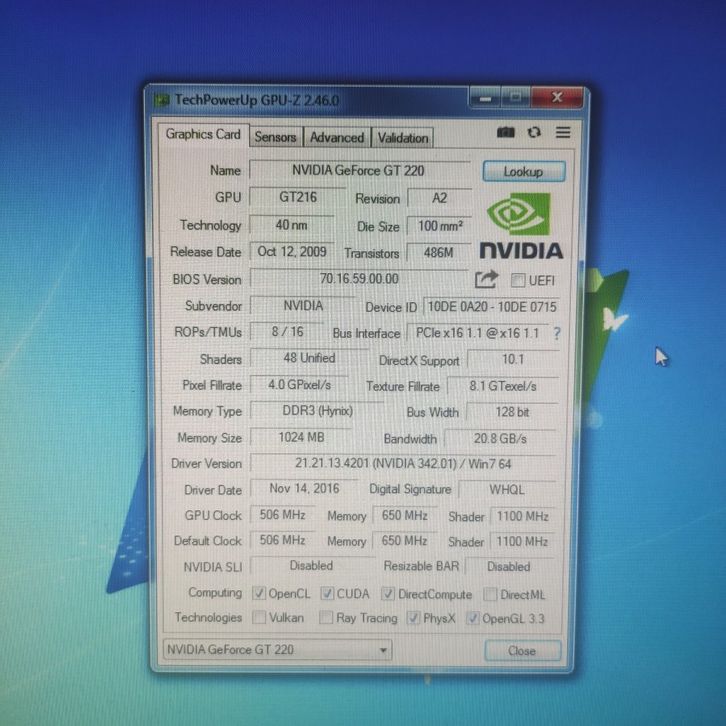Switch to the Graphics Card tab
Viewport: 726px width, 726px height.
tap(203, 134)
